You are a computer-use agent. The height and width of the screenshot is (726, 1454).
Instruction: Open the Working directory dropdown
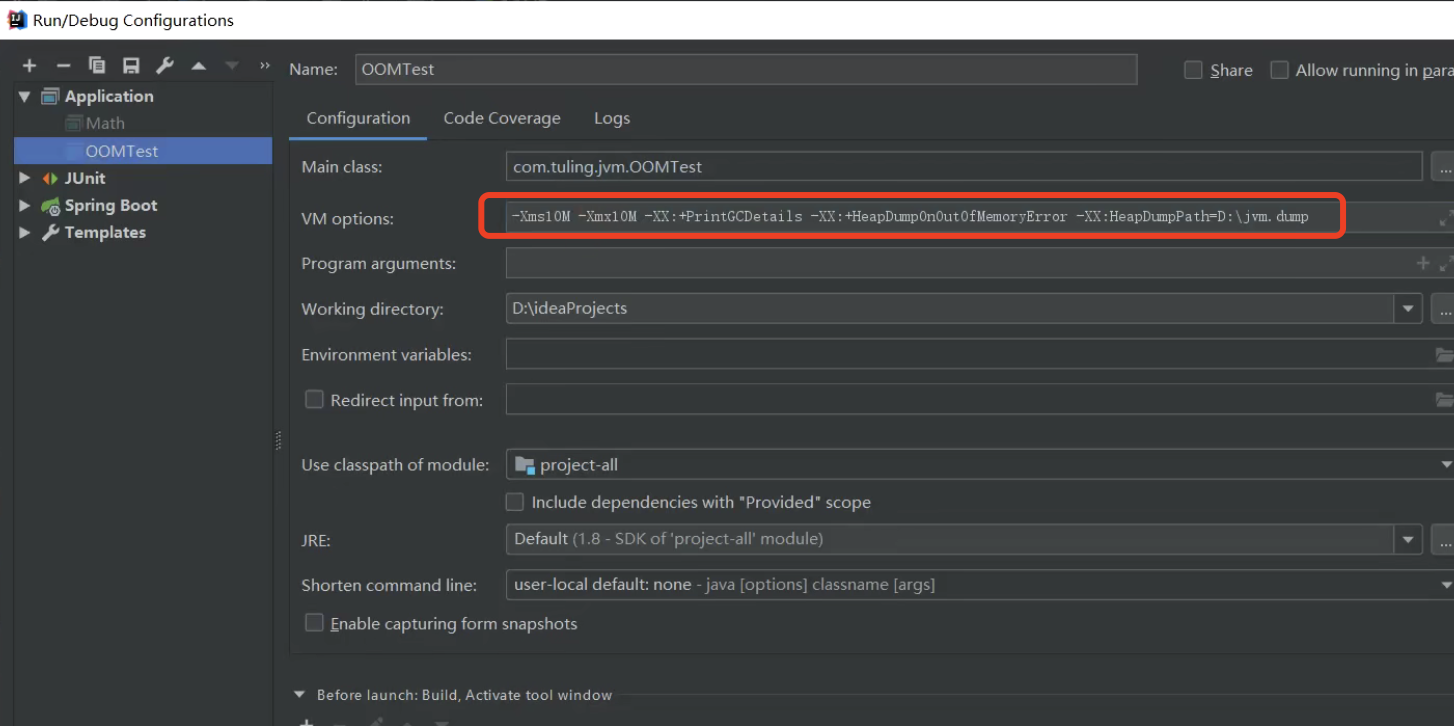pos(1408,309)
